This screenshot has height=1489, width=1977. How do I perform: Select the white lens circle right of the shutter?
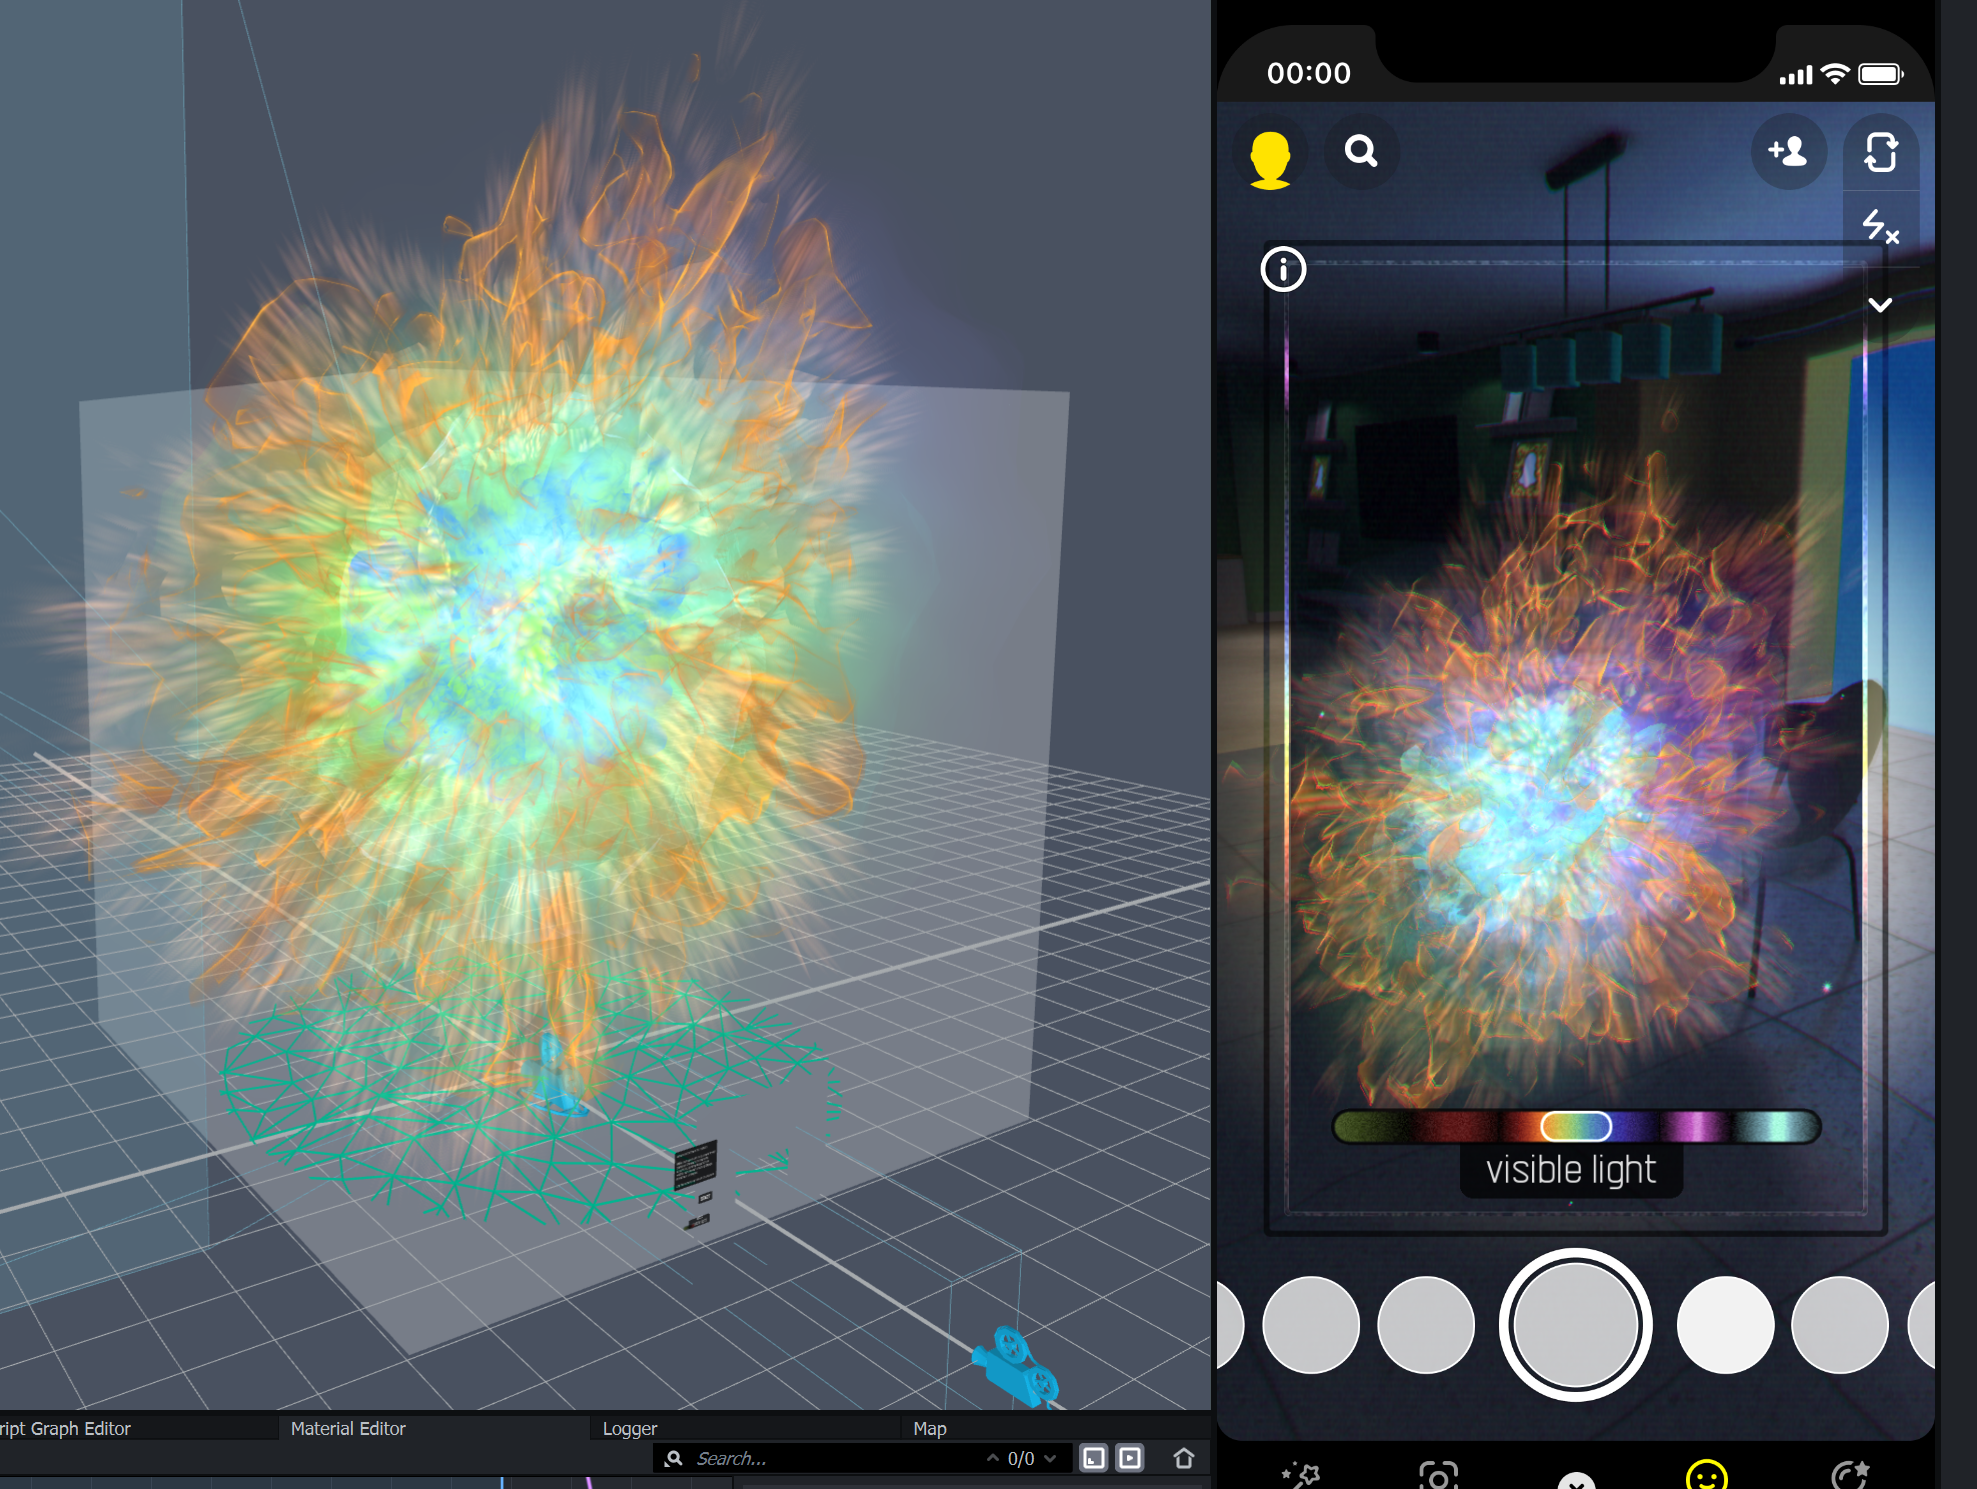[1725, 1325]
